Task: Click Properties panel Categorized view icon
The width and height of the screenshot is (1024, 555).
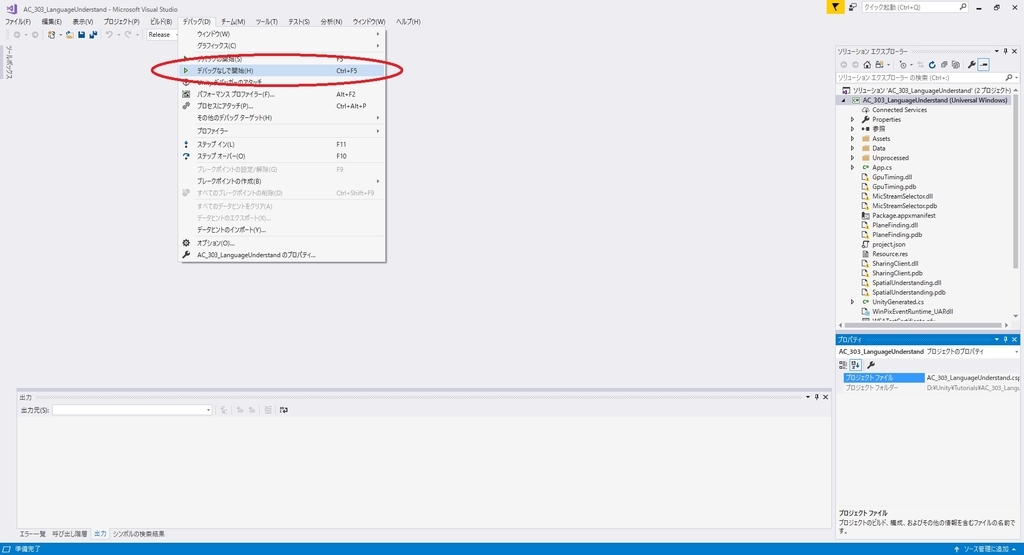Action: 843,365
